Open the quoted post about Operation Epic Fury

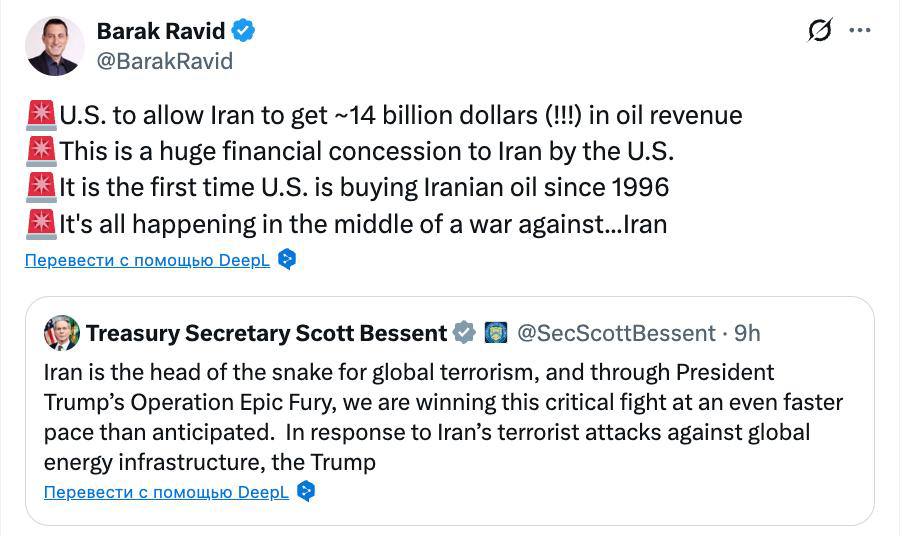[x=440, y=417]
